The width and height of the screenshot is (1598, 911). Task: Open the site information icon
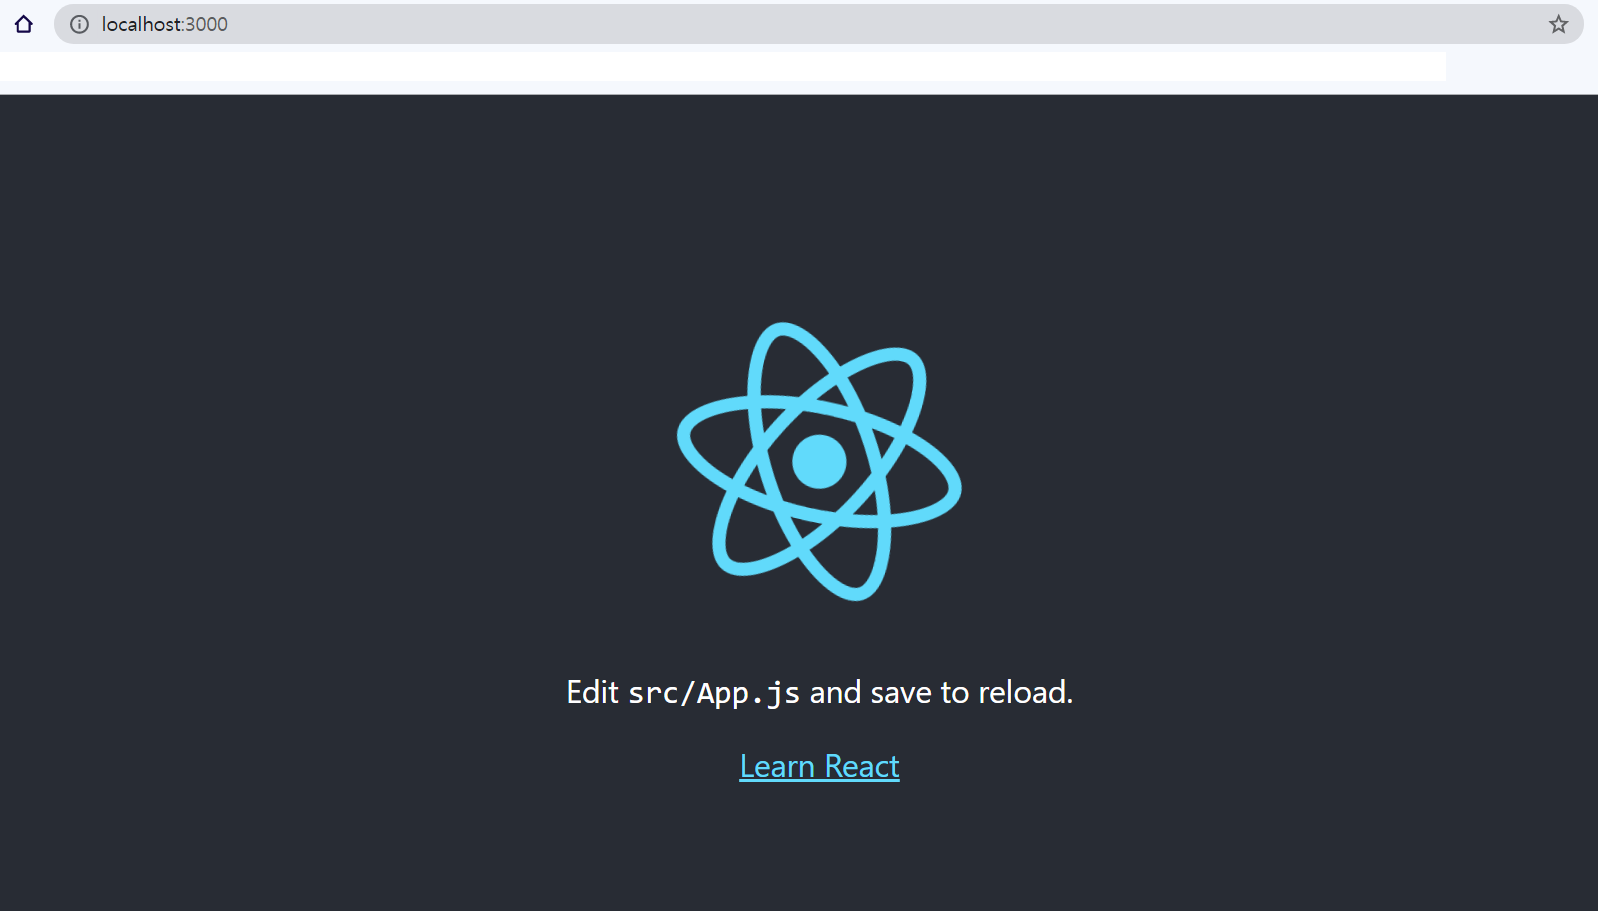tap(79, 24)
